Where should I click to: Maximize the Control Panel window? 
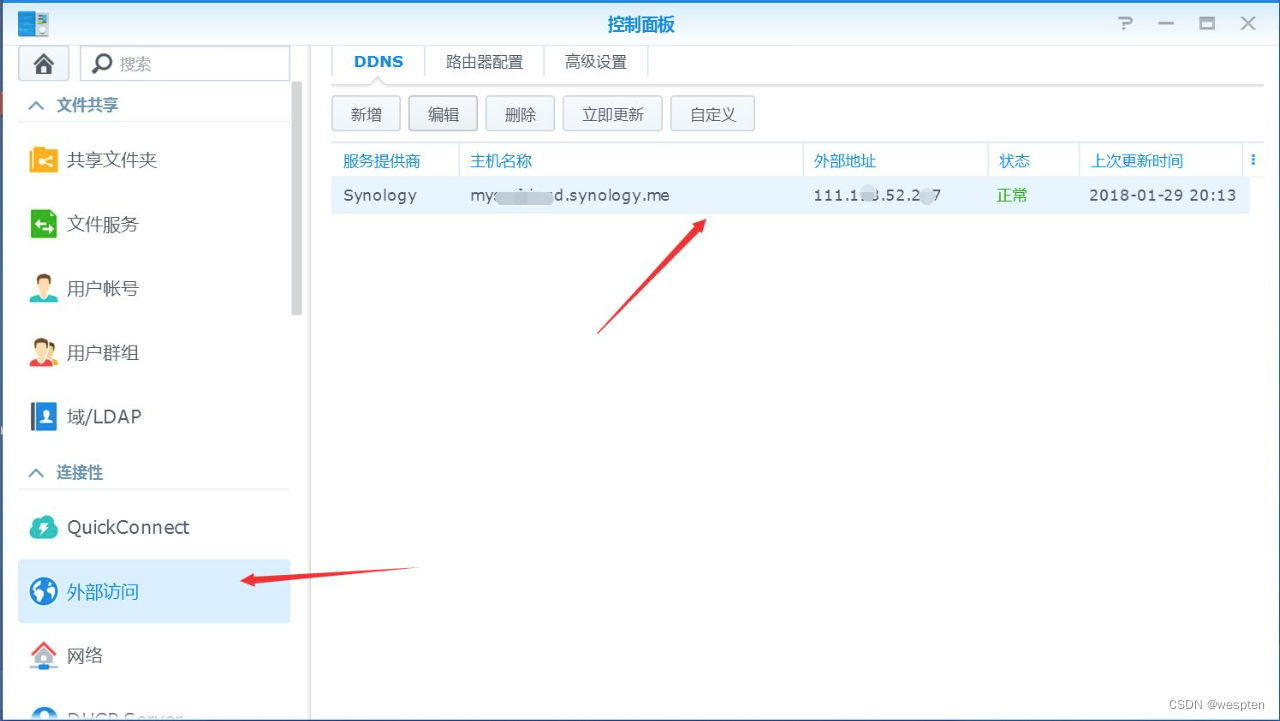[x=1207, y=24]
